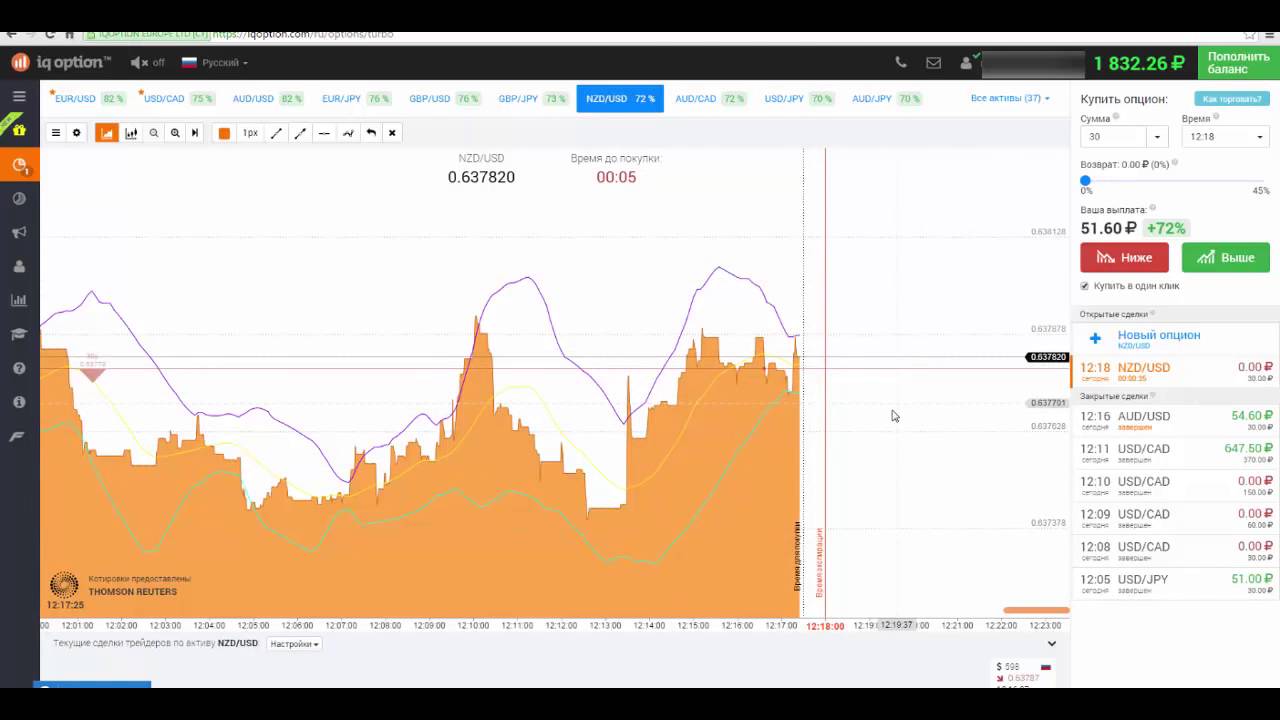This screenshot has height=720, width=1280.
Task: Click the person icon in left sidebar
Action: pos(19,267)
